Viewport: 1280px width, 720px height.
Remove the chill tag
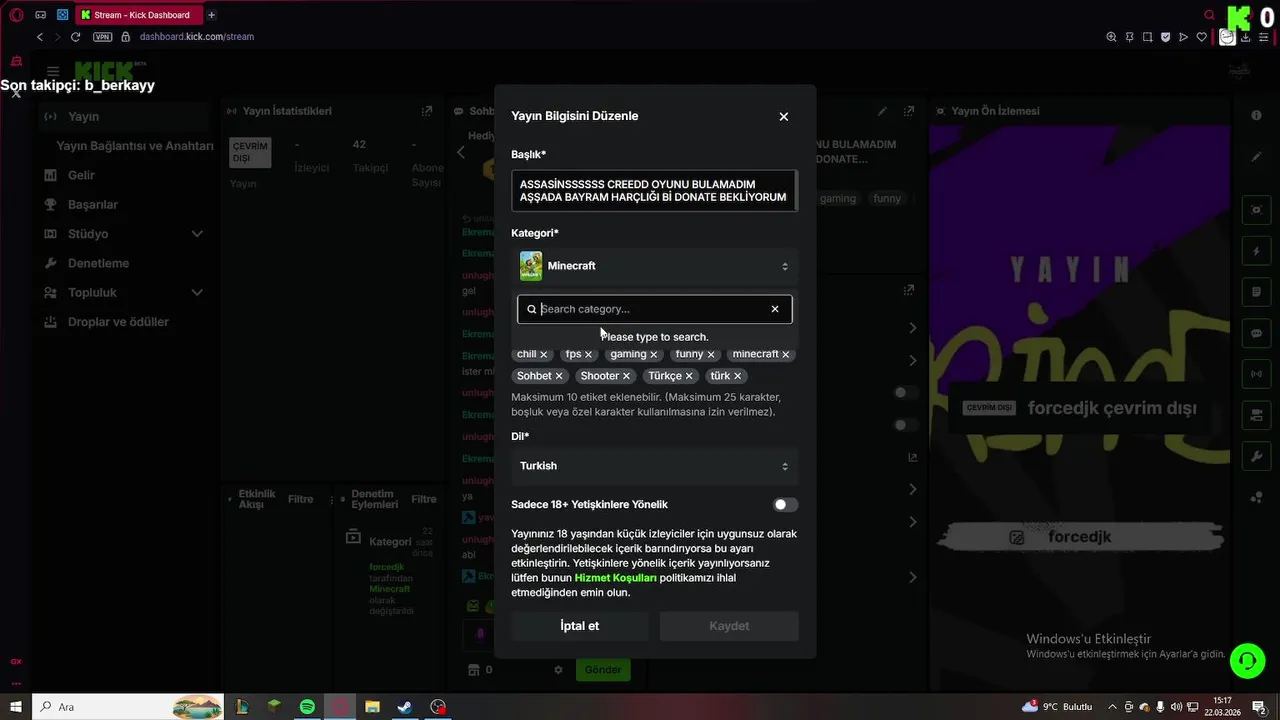[x=544, y=354]
